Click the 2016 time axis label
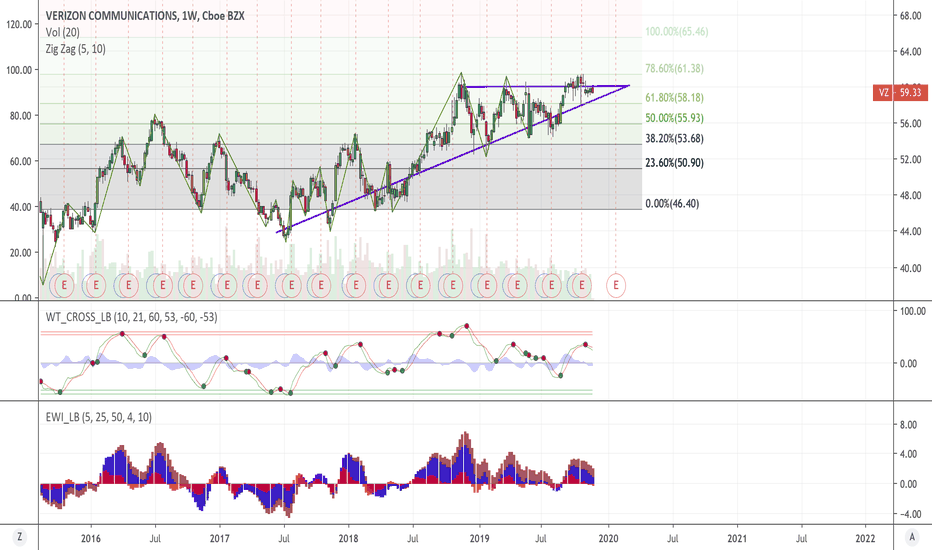Screen dimensions: 932x550 tap(91, 539)
